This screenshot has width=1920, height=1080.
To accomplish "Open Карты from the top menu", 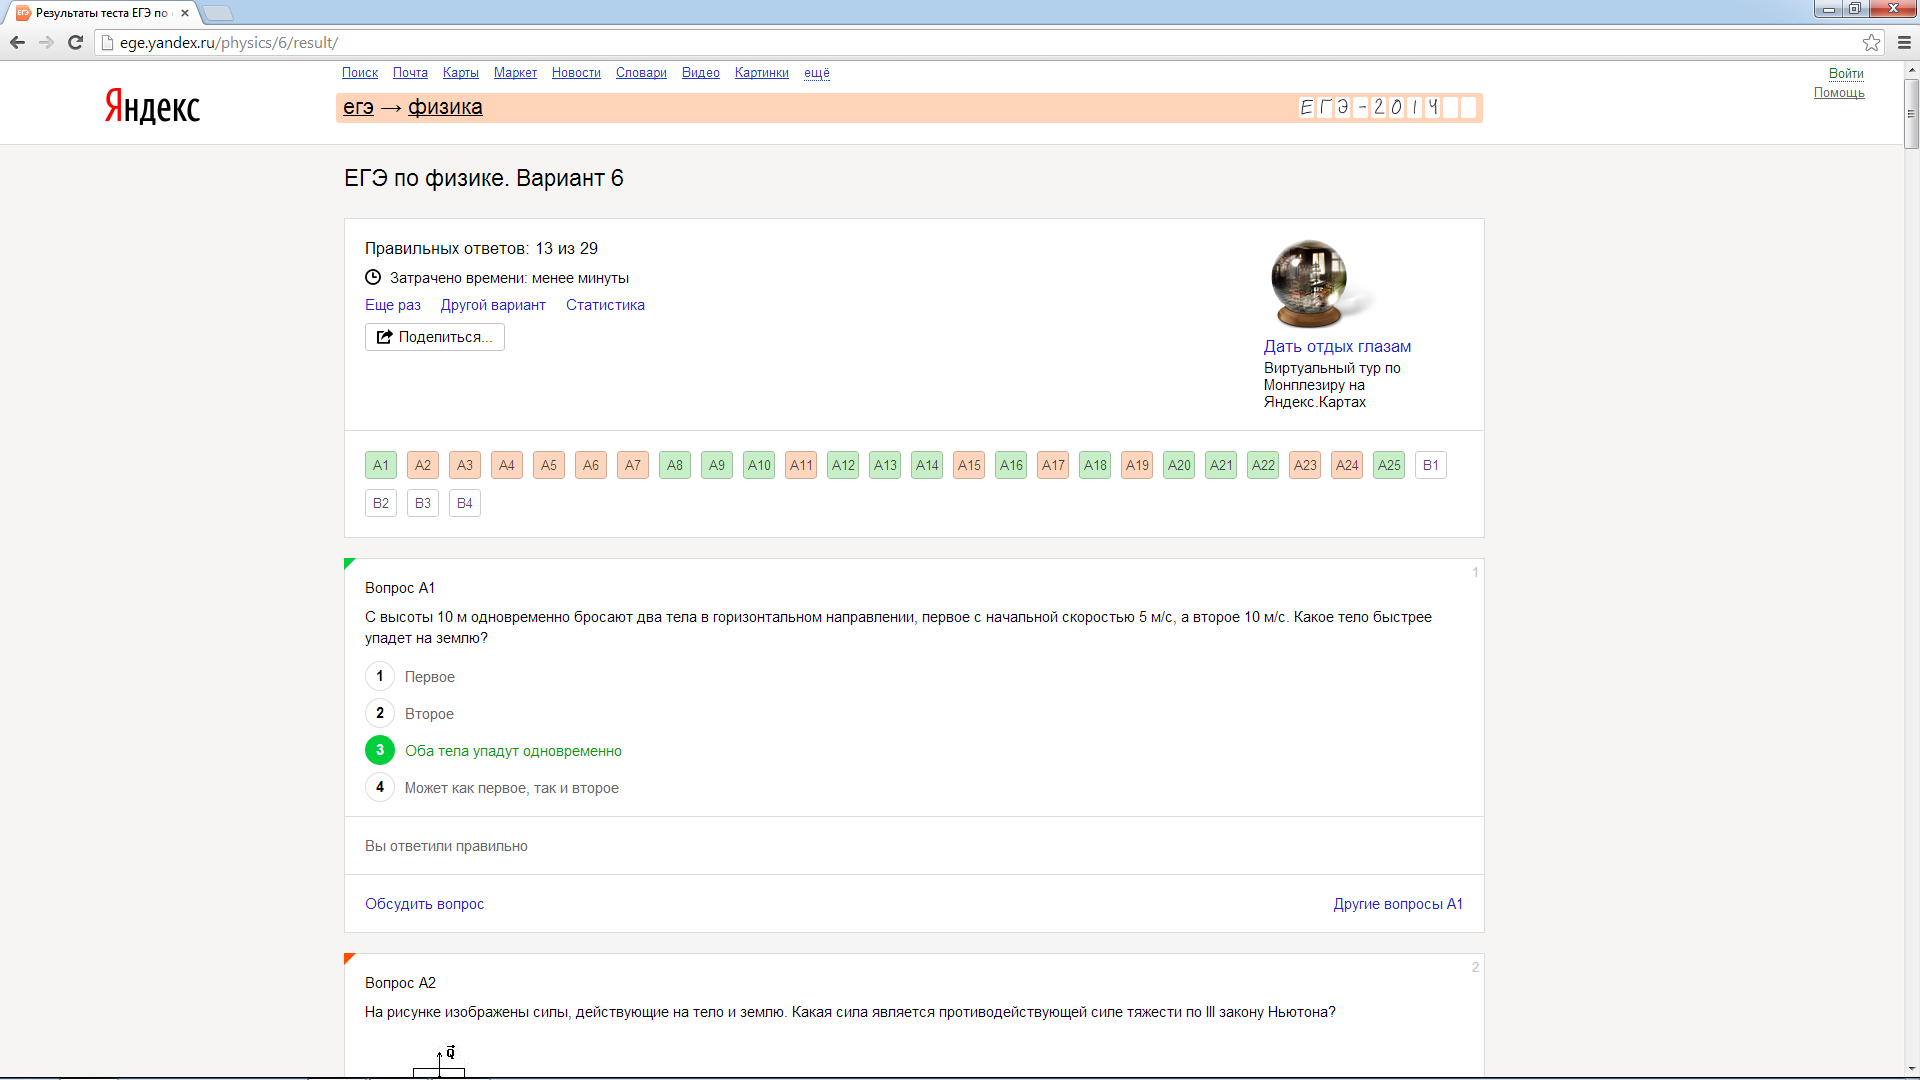I will click(461, 73).
